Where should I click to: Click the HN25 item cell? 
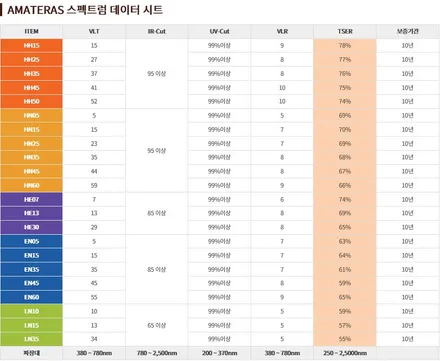(x=31, y=144)
